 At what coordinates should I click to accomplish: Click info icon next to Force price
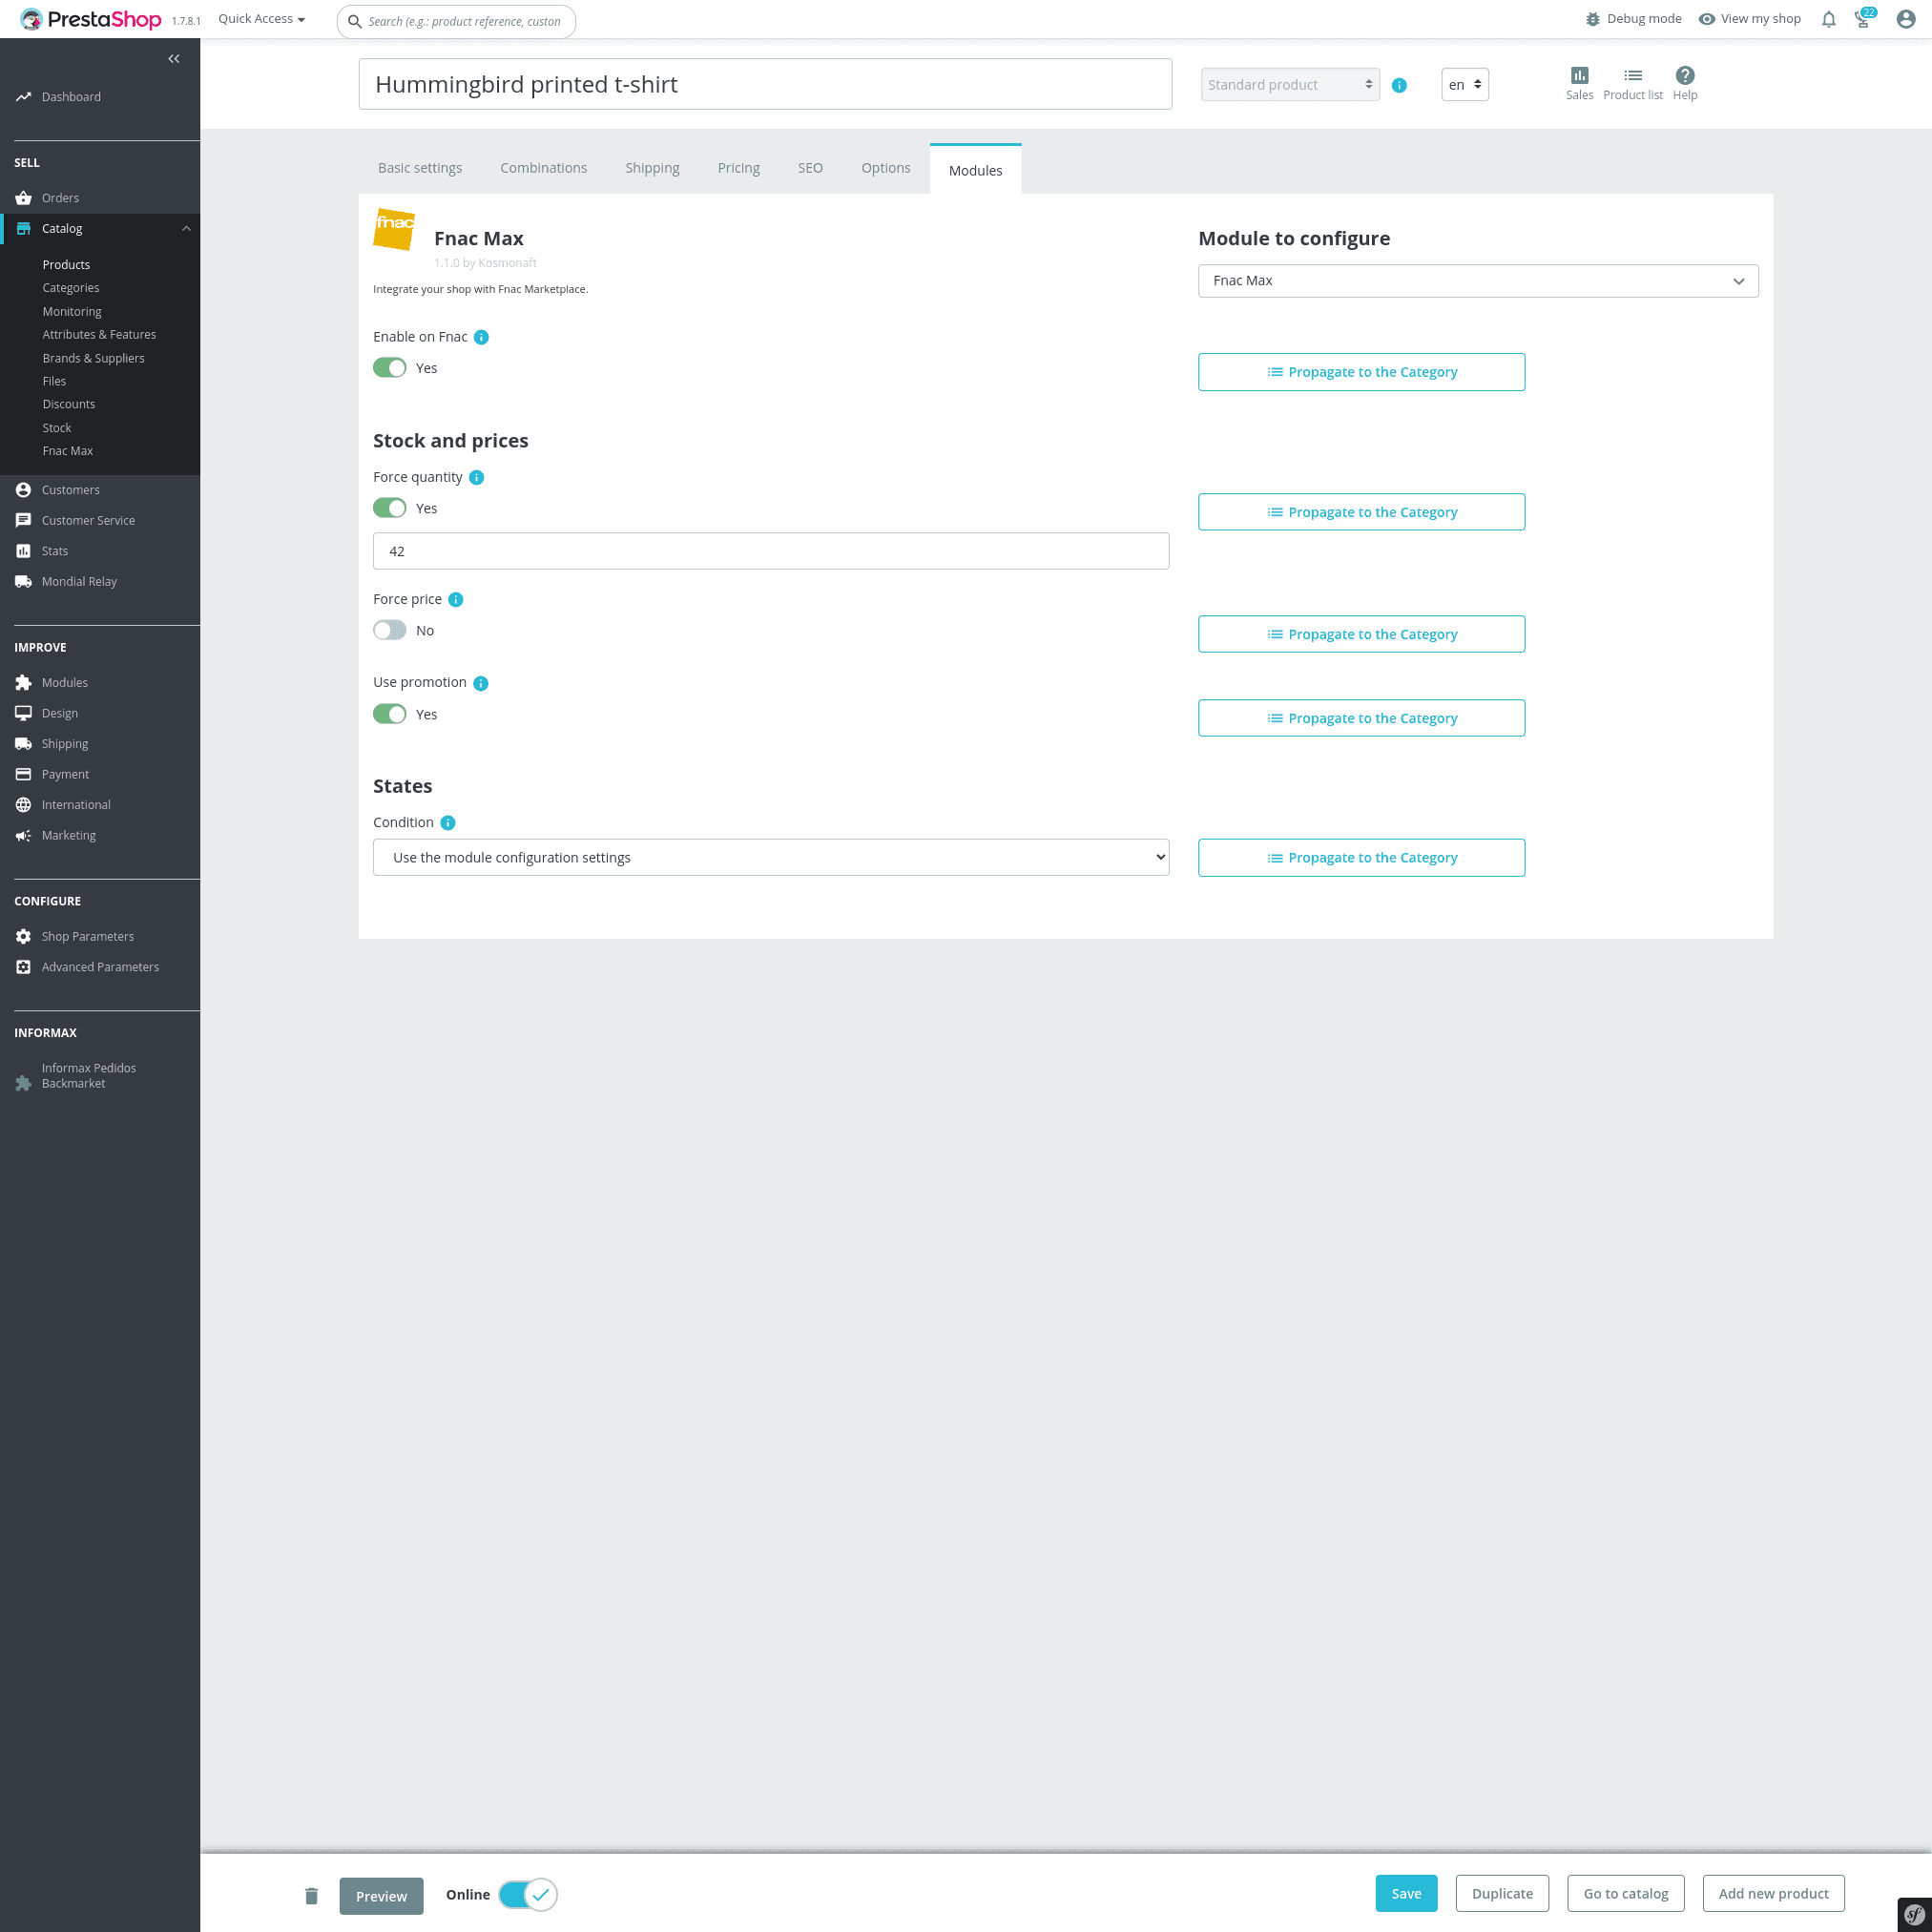coord(456,600)
